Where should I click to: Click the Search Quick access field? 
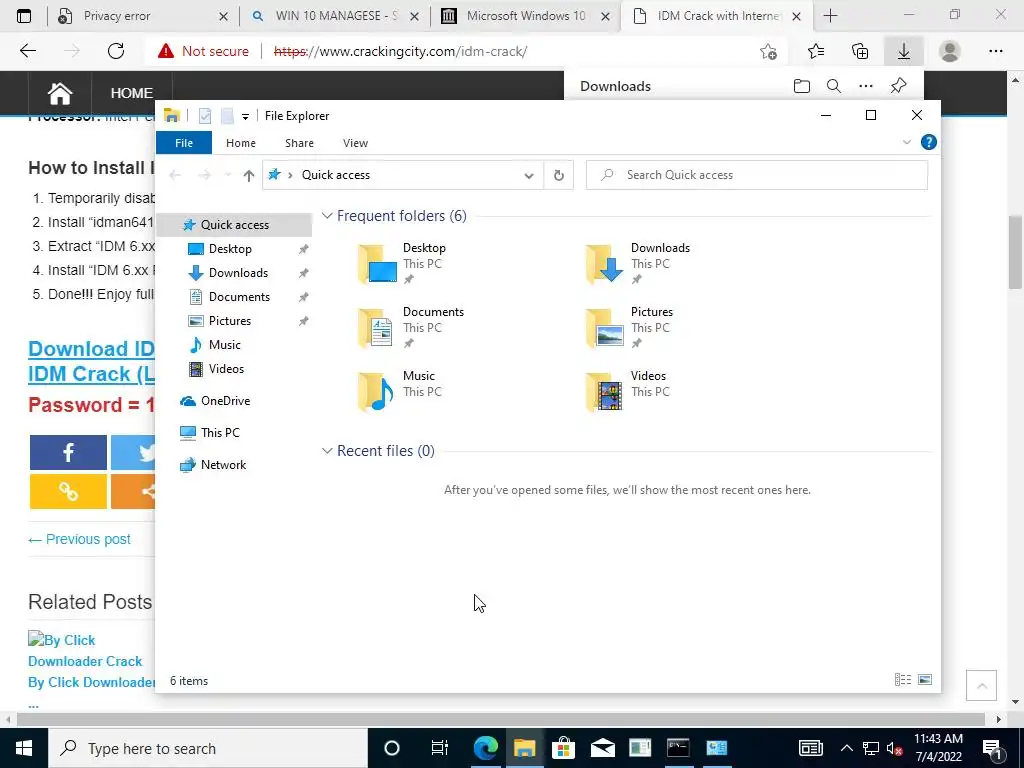pyautogui.click(x=756, y=175)
